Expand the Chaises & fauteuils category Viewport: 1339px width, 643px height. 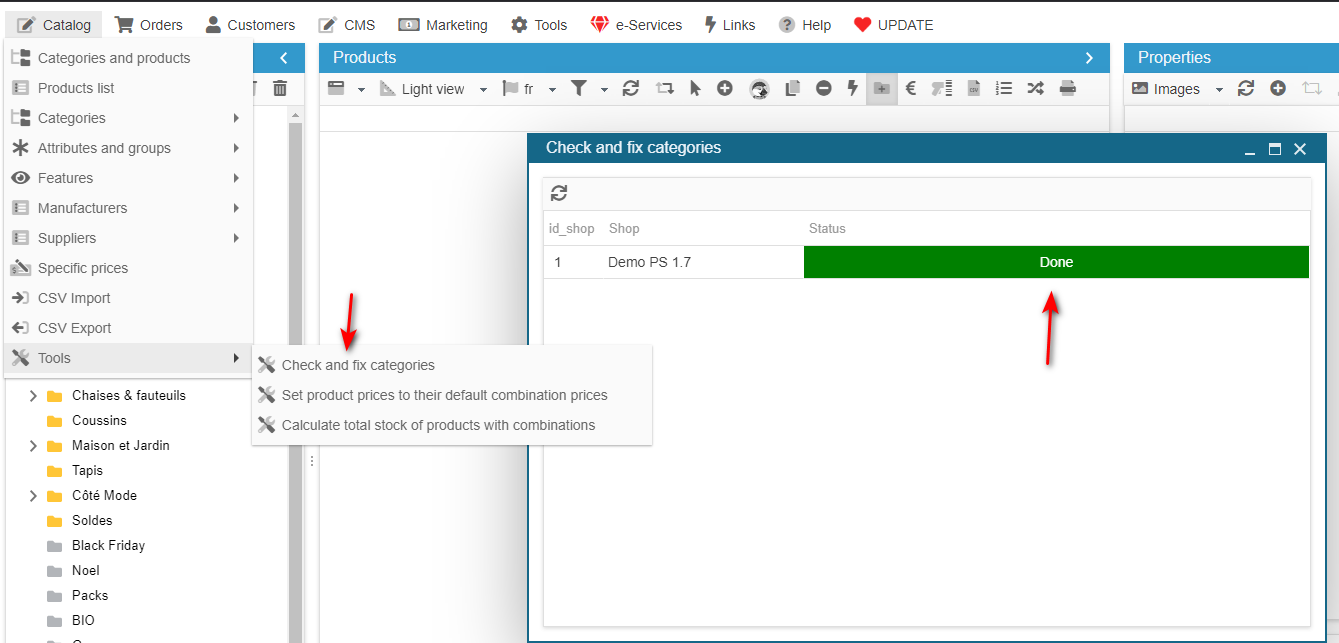click(33, 396)
